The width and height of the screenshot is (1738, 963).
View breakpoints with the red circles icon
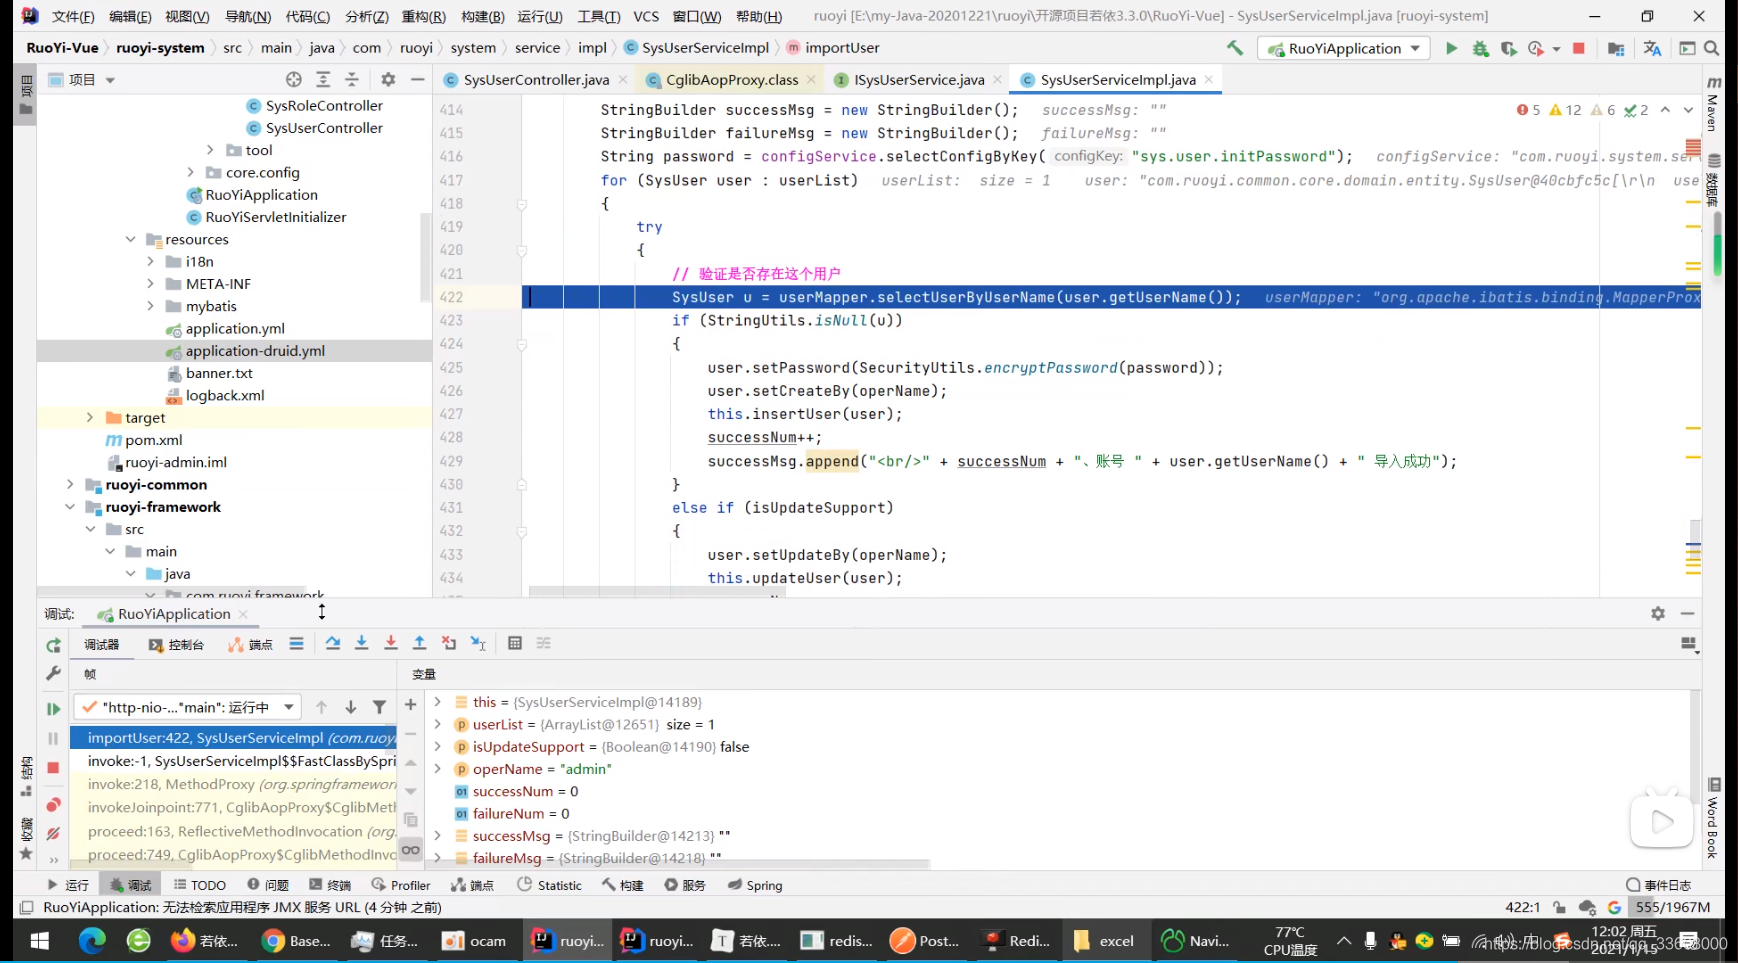(x=54, y=804)
